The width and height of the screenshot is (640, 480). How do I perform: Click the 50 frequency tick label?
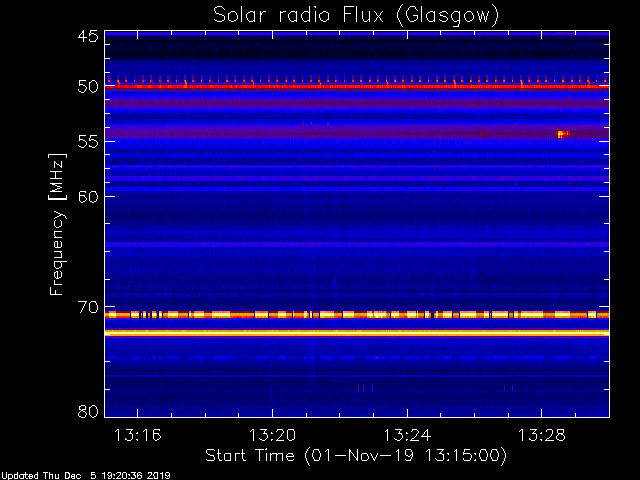(x=88, y=87)
